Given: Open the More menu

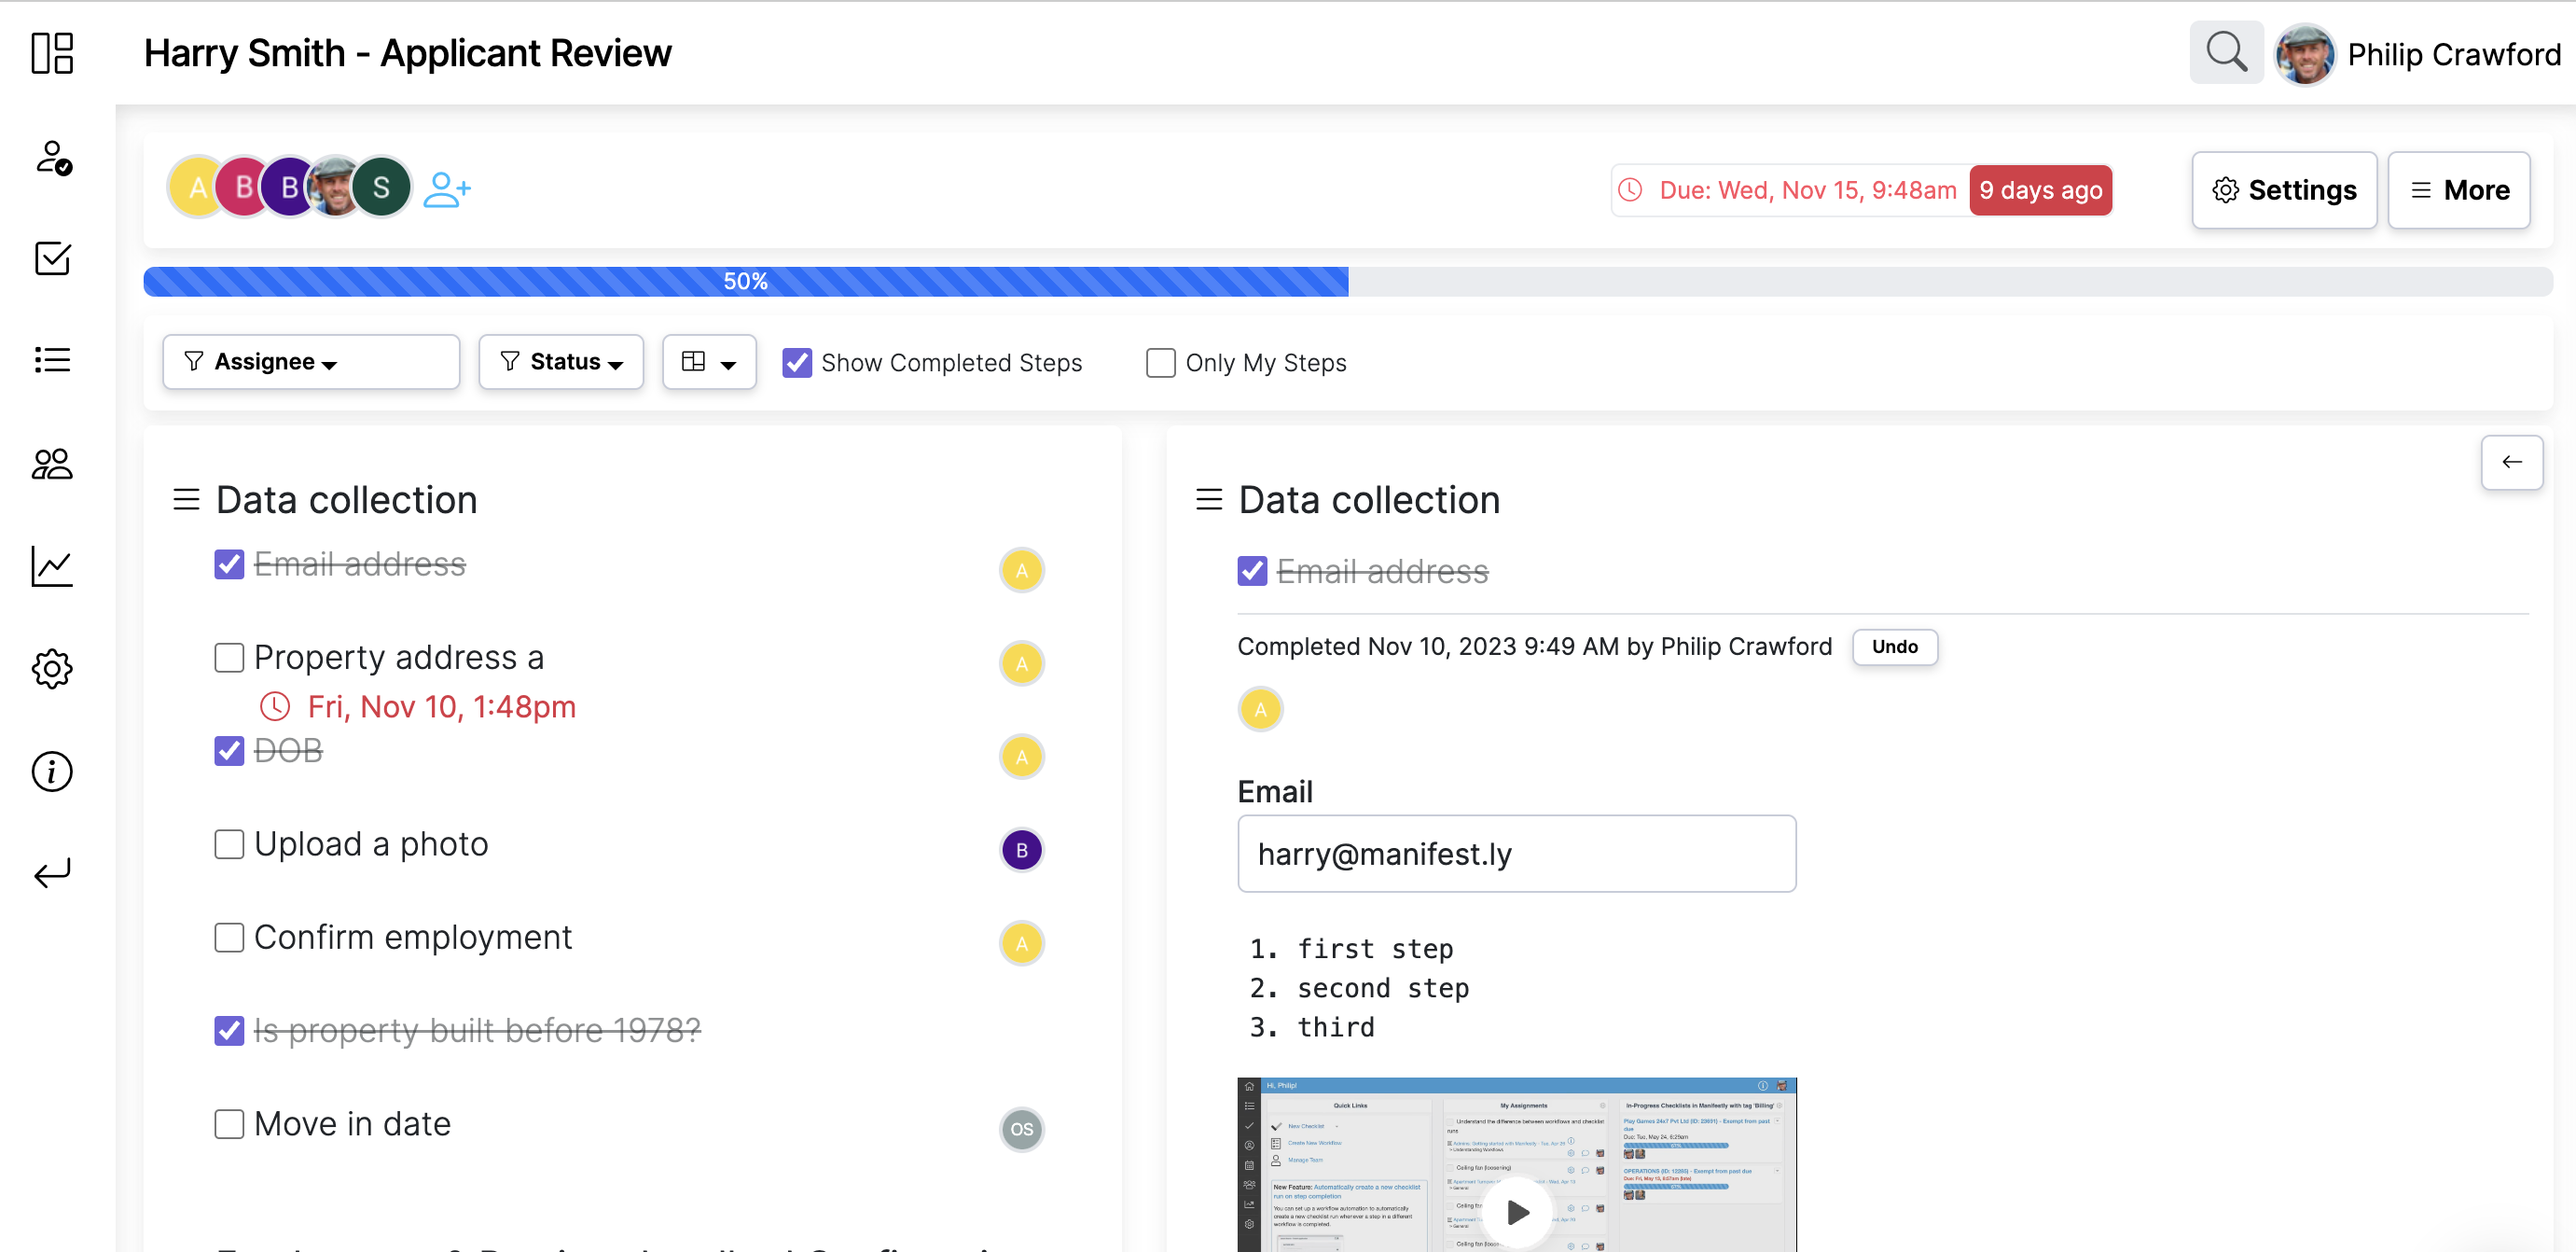Looking at the screenshot, I should pyautogui.click(x=2459, y=190).
